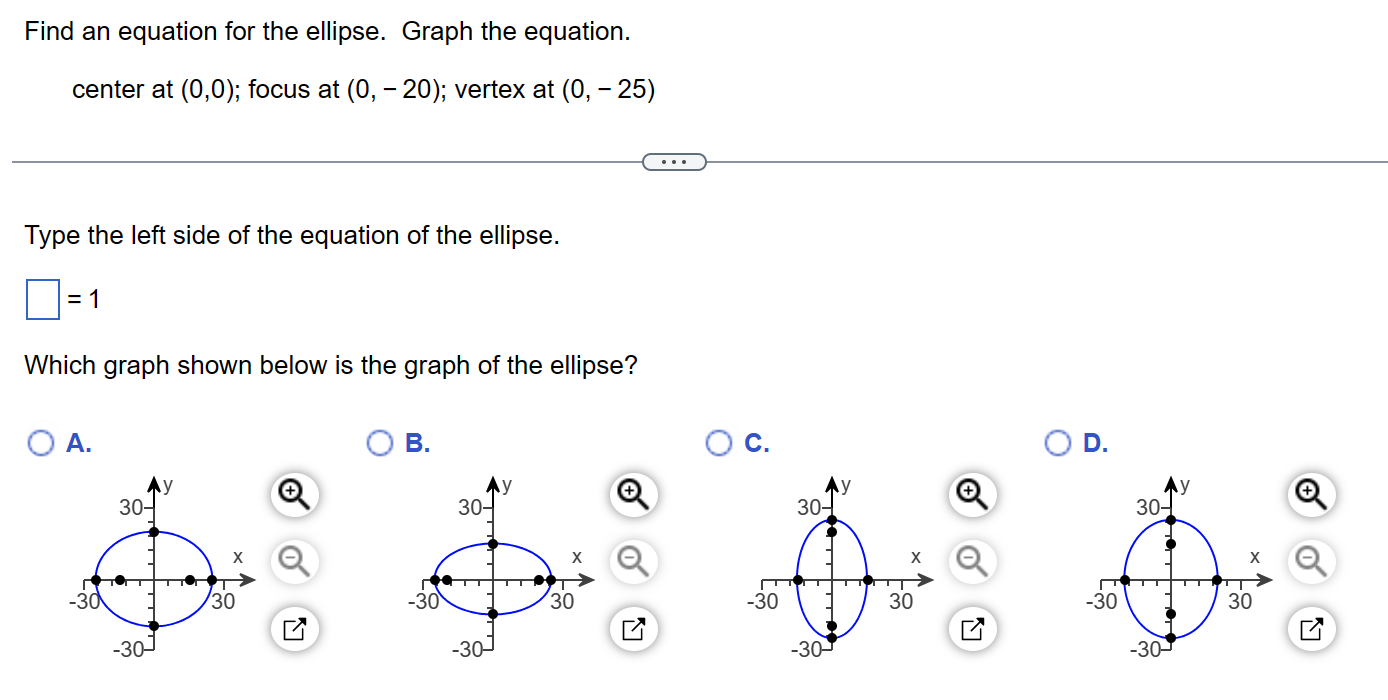This screenshot has width=1388, height=700.
Task: Click the zoom-in magnifier for graph A
Action: click(x=293, y=494)
